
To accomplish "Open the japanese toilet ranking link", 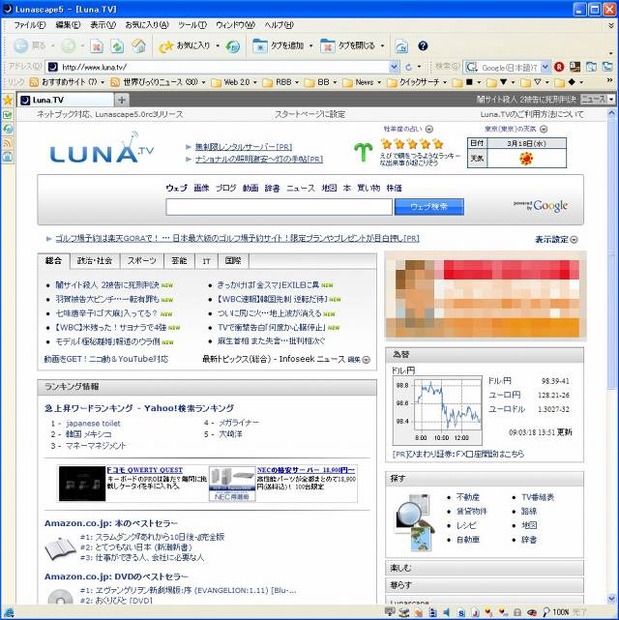I will [x=93, y=423].
